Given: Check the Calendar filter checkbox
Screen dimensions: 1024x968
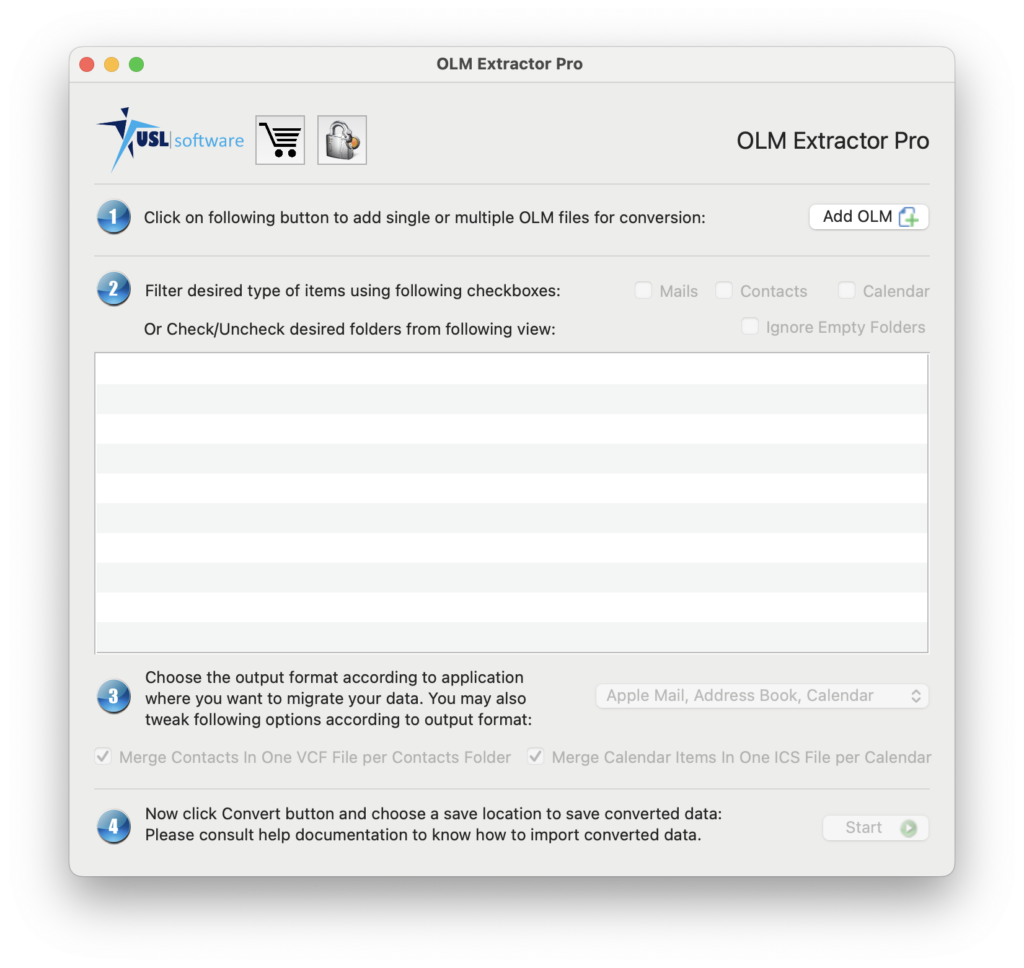Looking at the screenshot, I should tap(847, 291).
